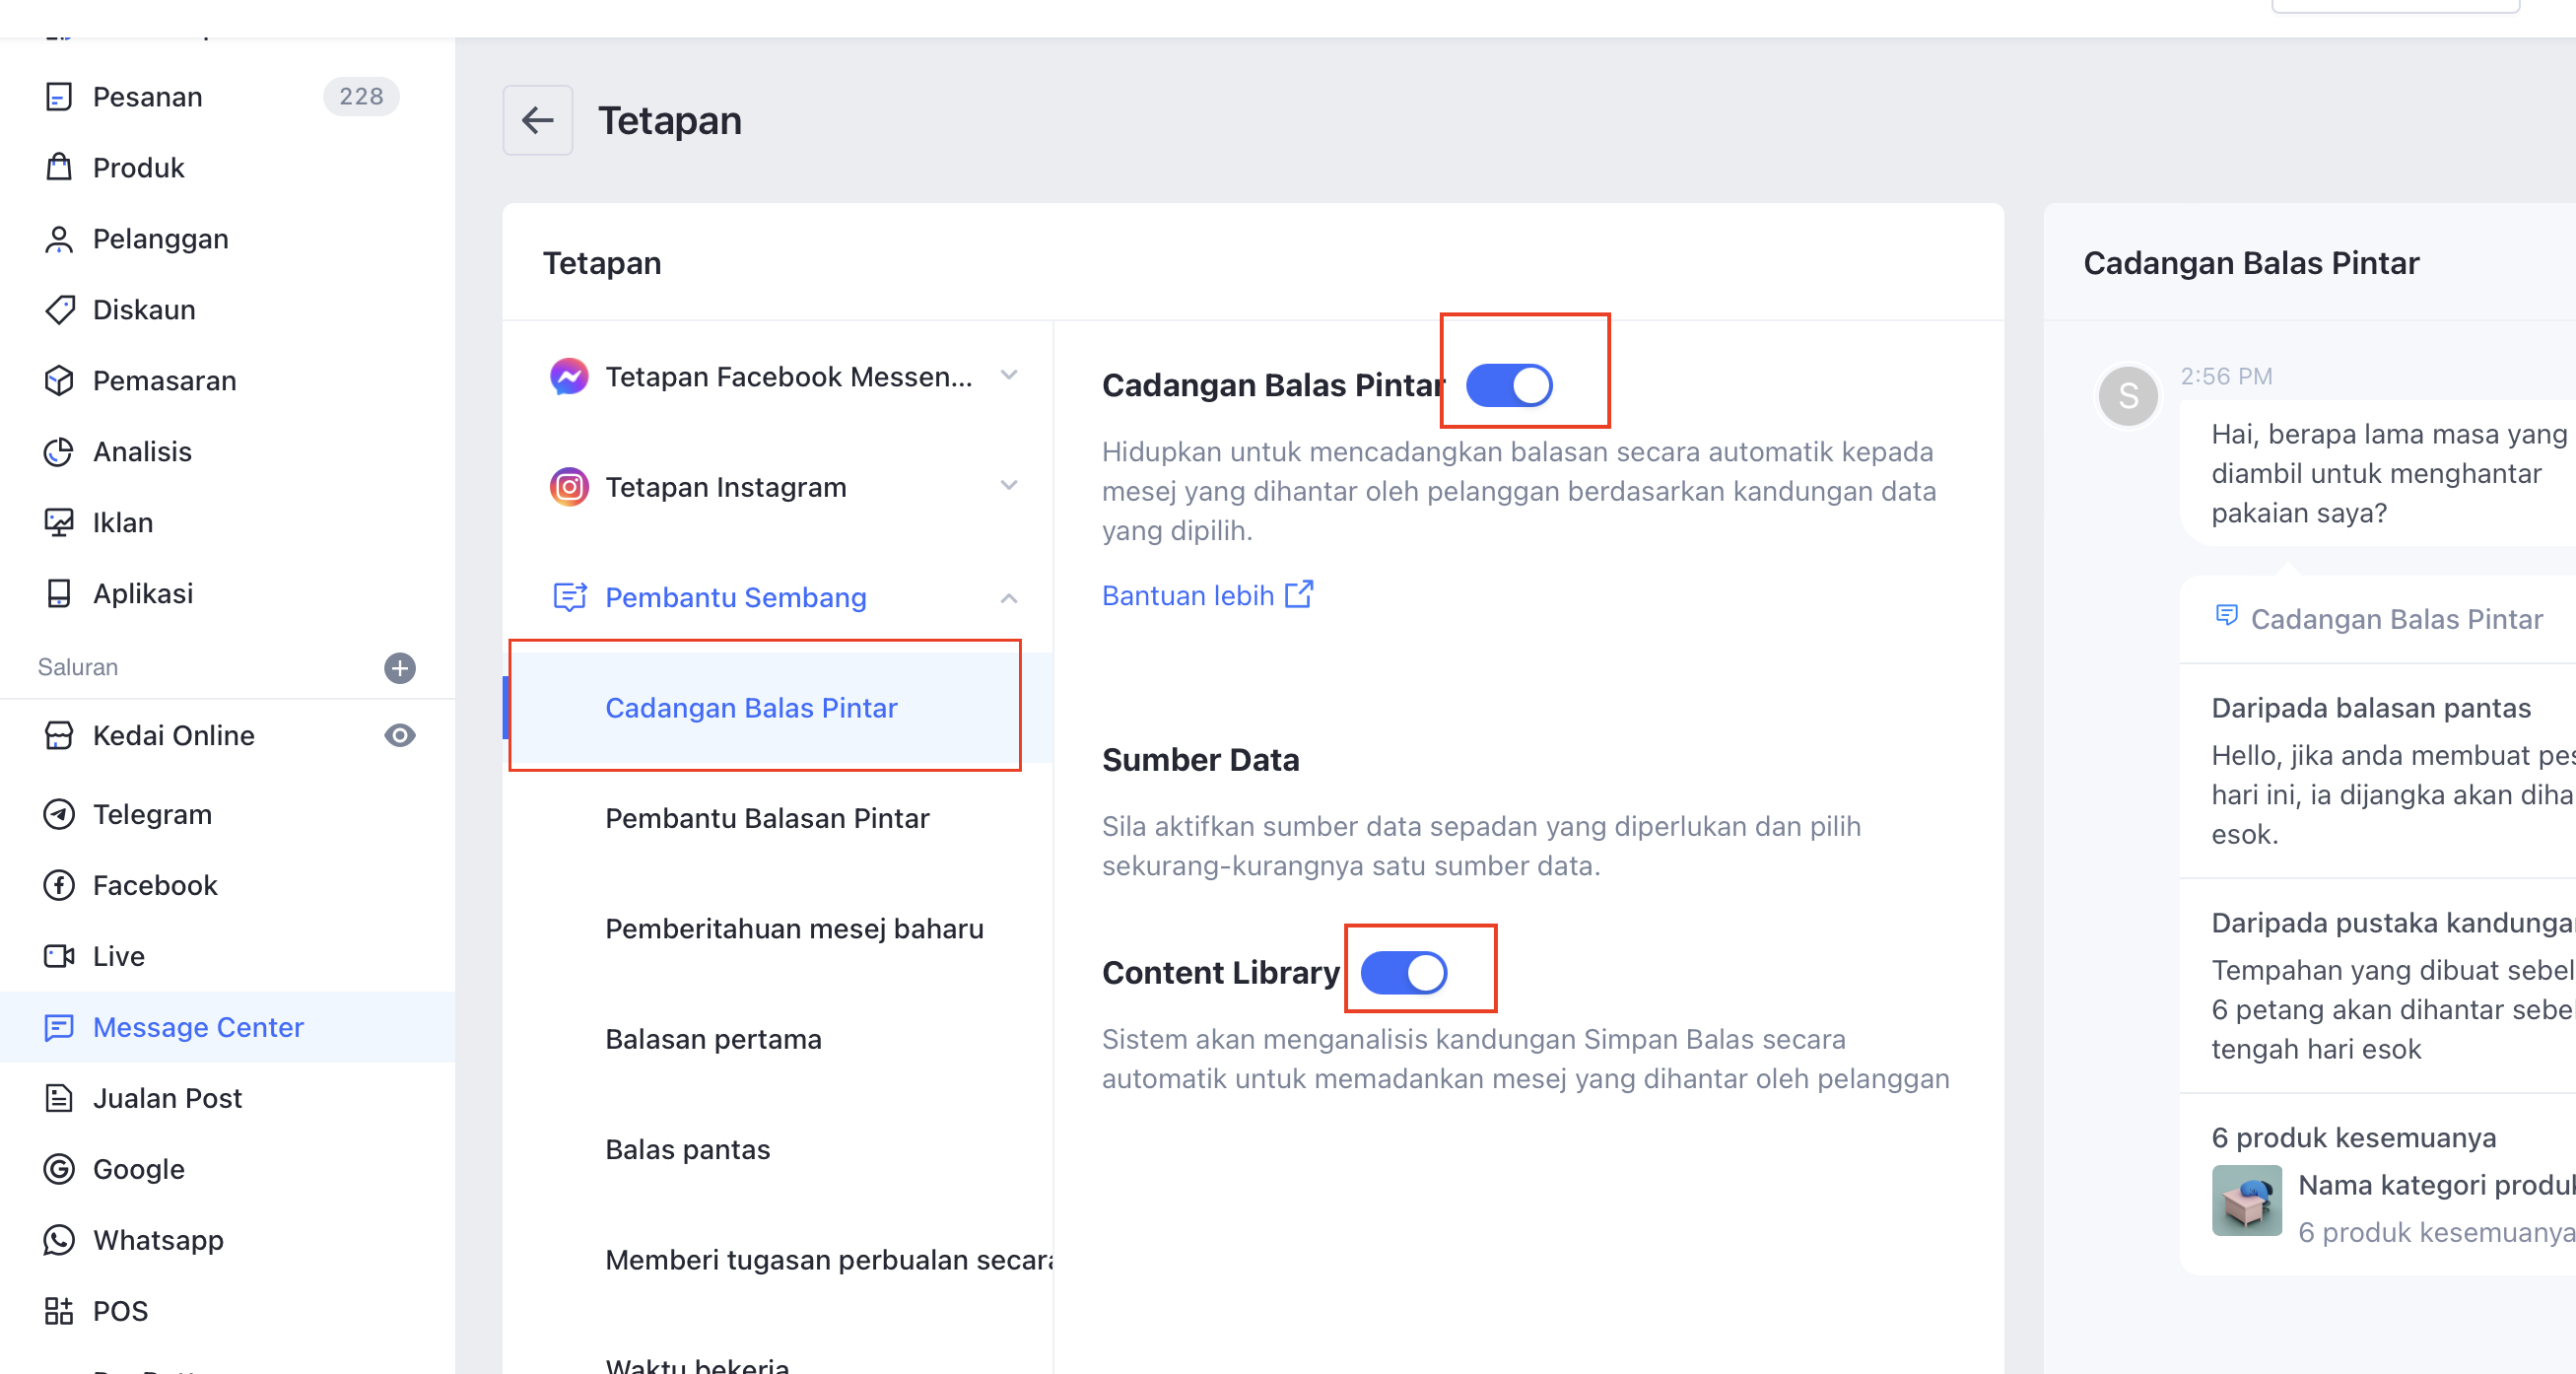Click the back arrow beside Tetapan
2576x1374 pixels.
(x=537, y=120)
